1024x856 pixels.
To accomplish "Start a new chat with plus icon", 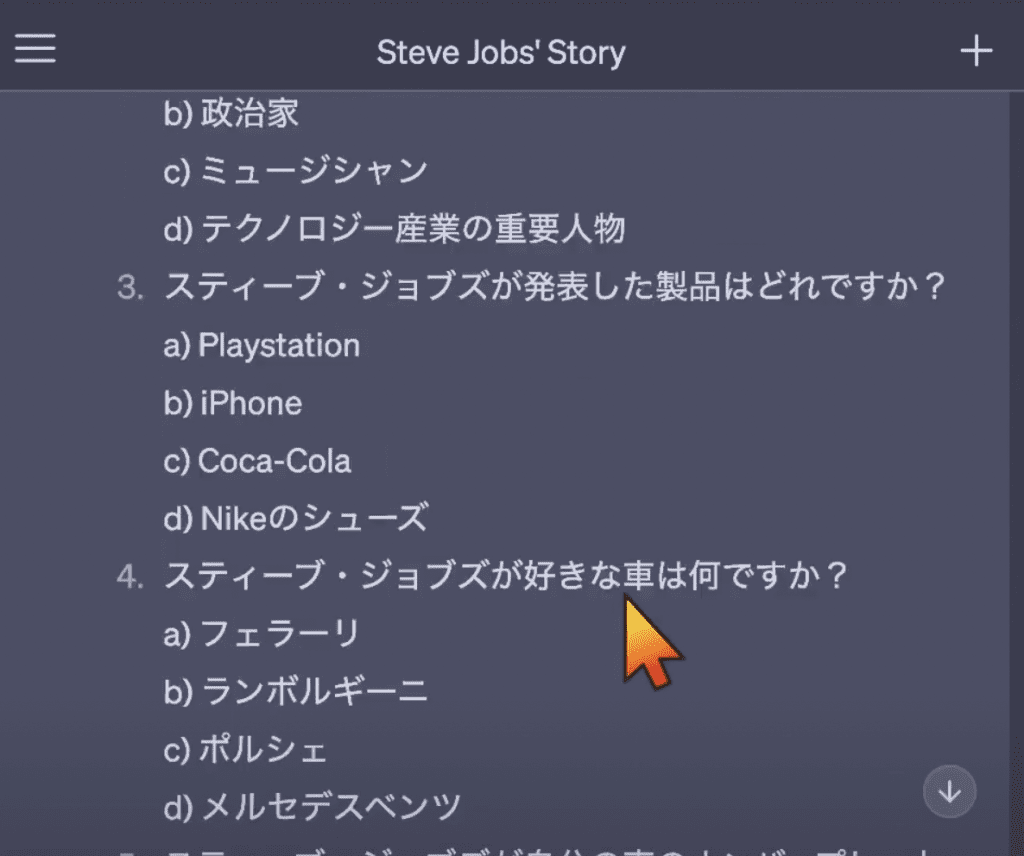I will pos(975,51).
